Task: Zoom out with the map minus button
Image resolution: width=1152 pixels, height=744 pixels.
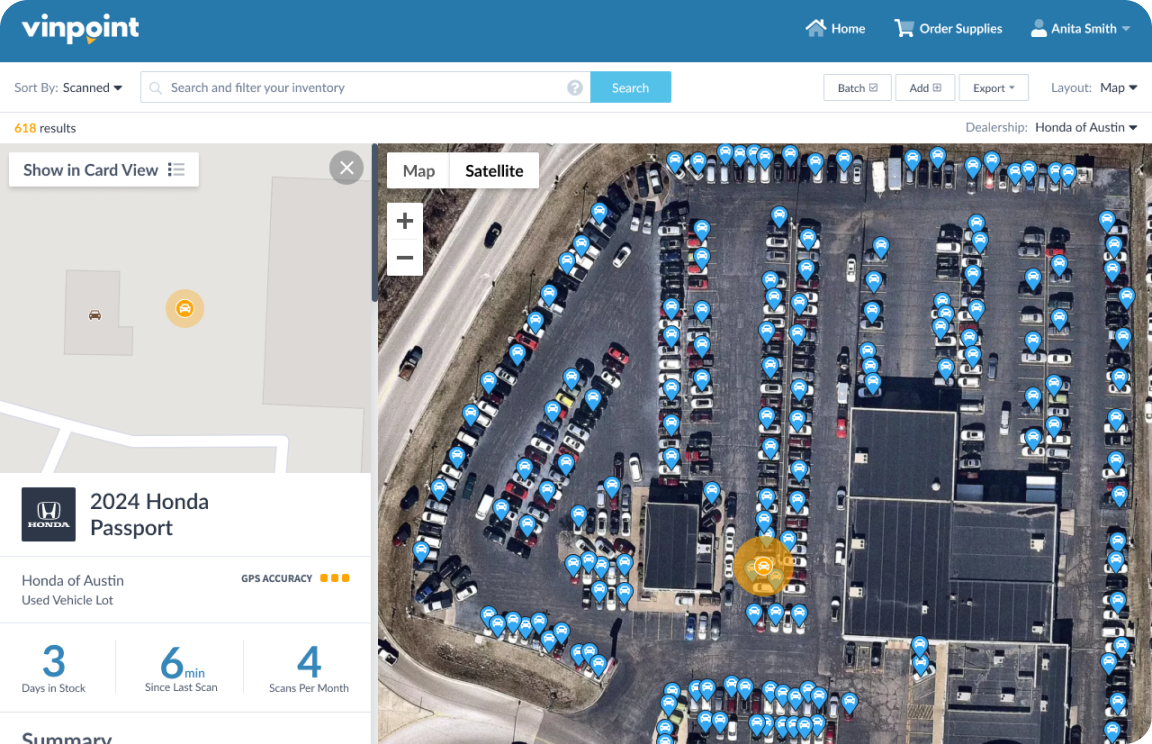Action: coord(405,258)
